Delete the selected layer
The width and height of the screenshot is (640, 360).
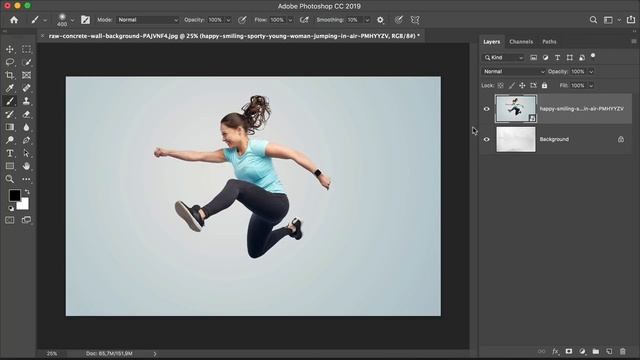[x=622, y=351]
